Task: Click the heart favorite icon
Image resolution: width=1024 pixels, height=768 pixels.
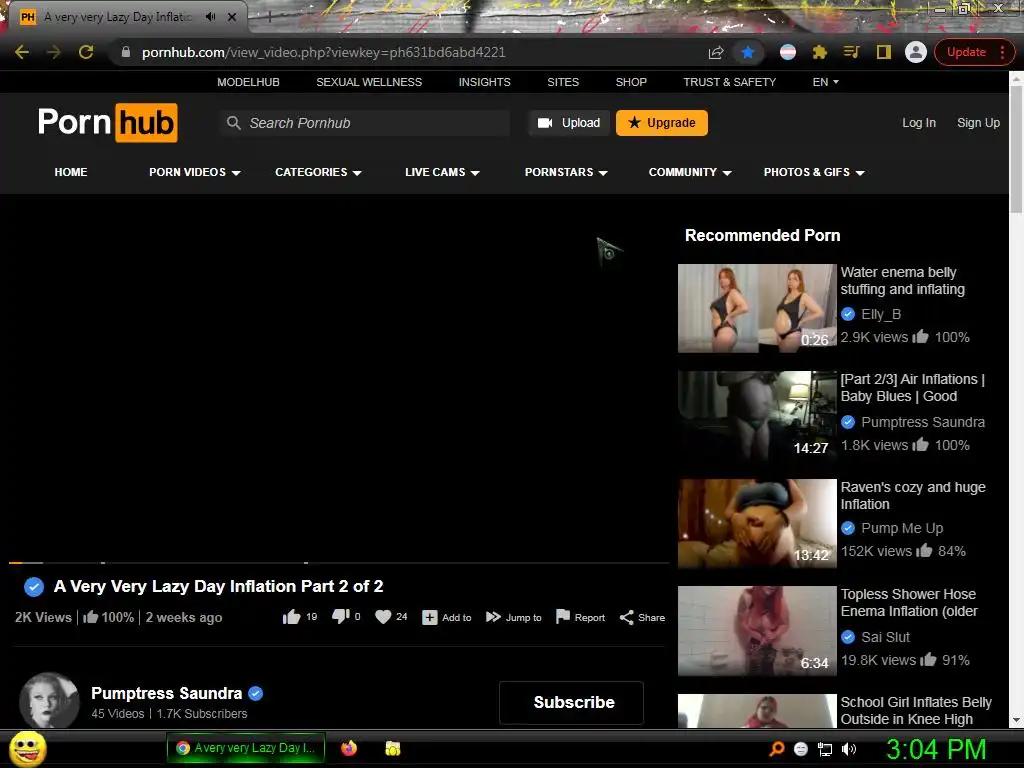Action: pyautogui.click(x=383, y=617)
